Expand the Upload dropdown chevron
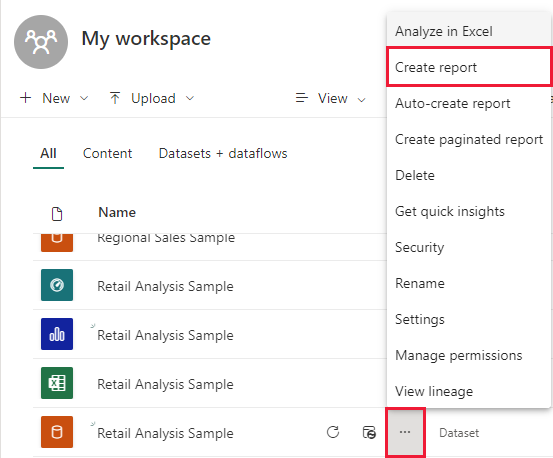 tap(190, 98)
